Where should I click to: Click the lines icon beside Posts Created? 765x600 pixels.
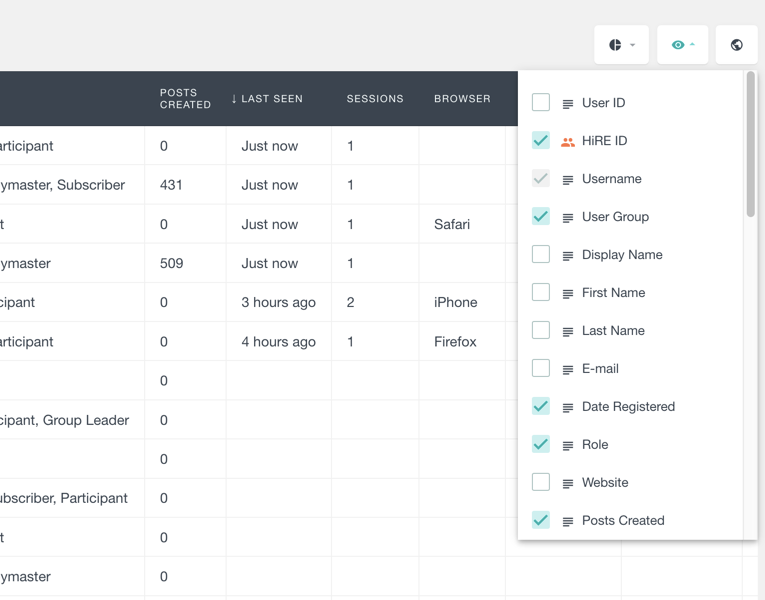tap(567, 521)
